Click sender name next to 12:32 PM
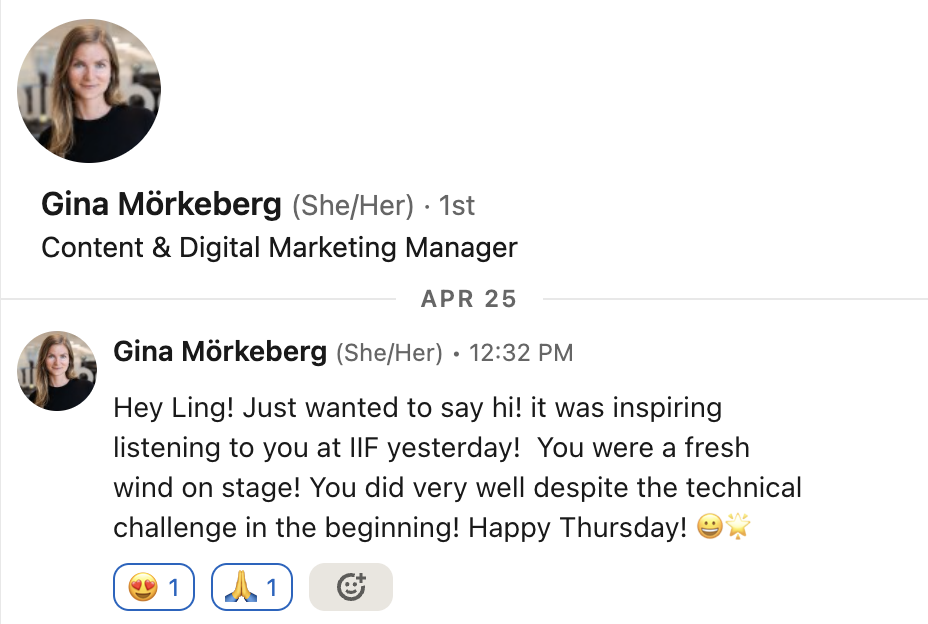 tap(220, 352)
